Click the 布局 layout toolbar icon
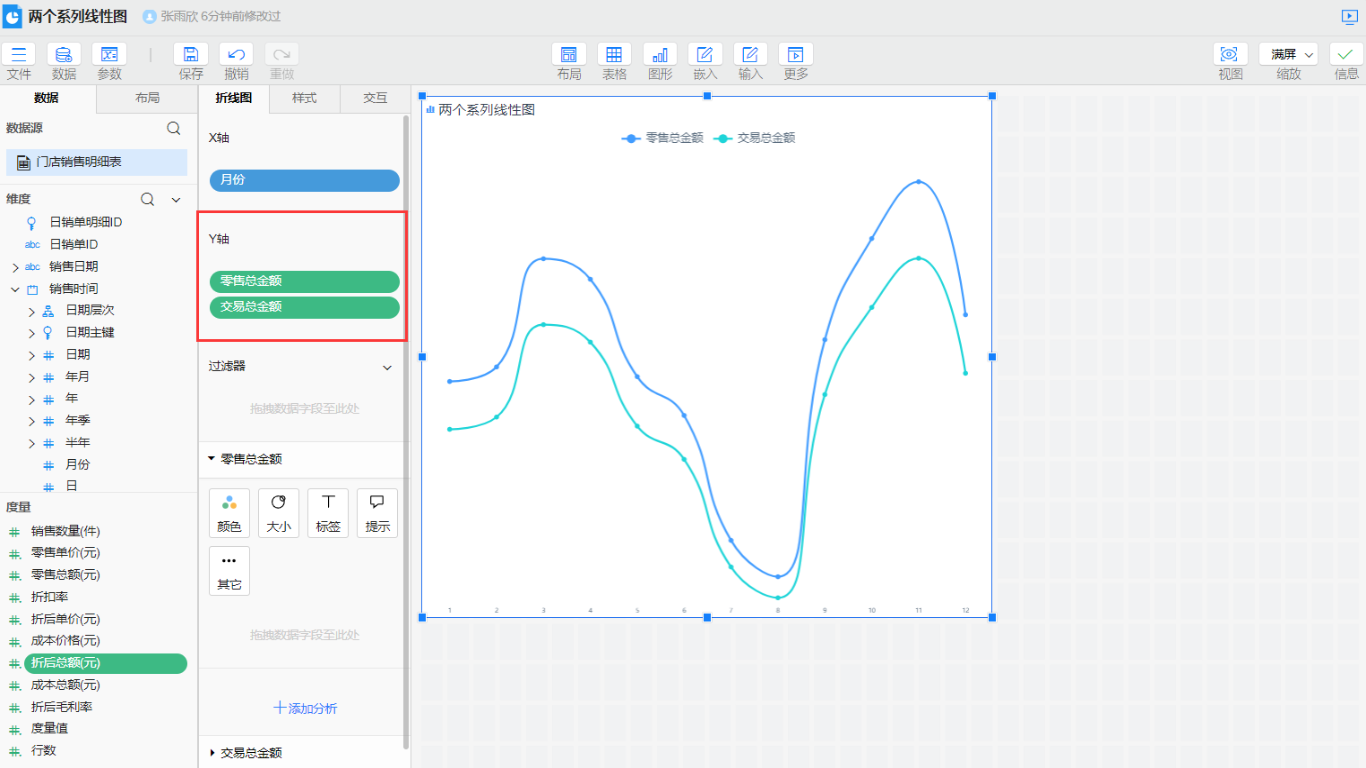 569,55
